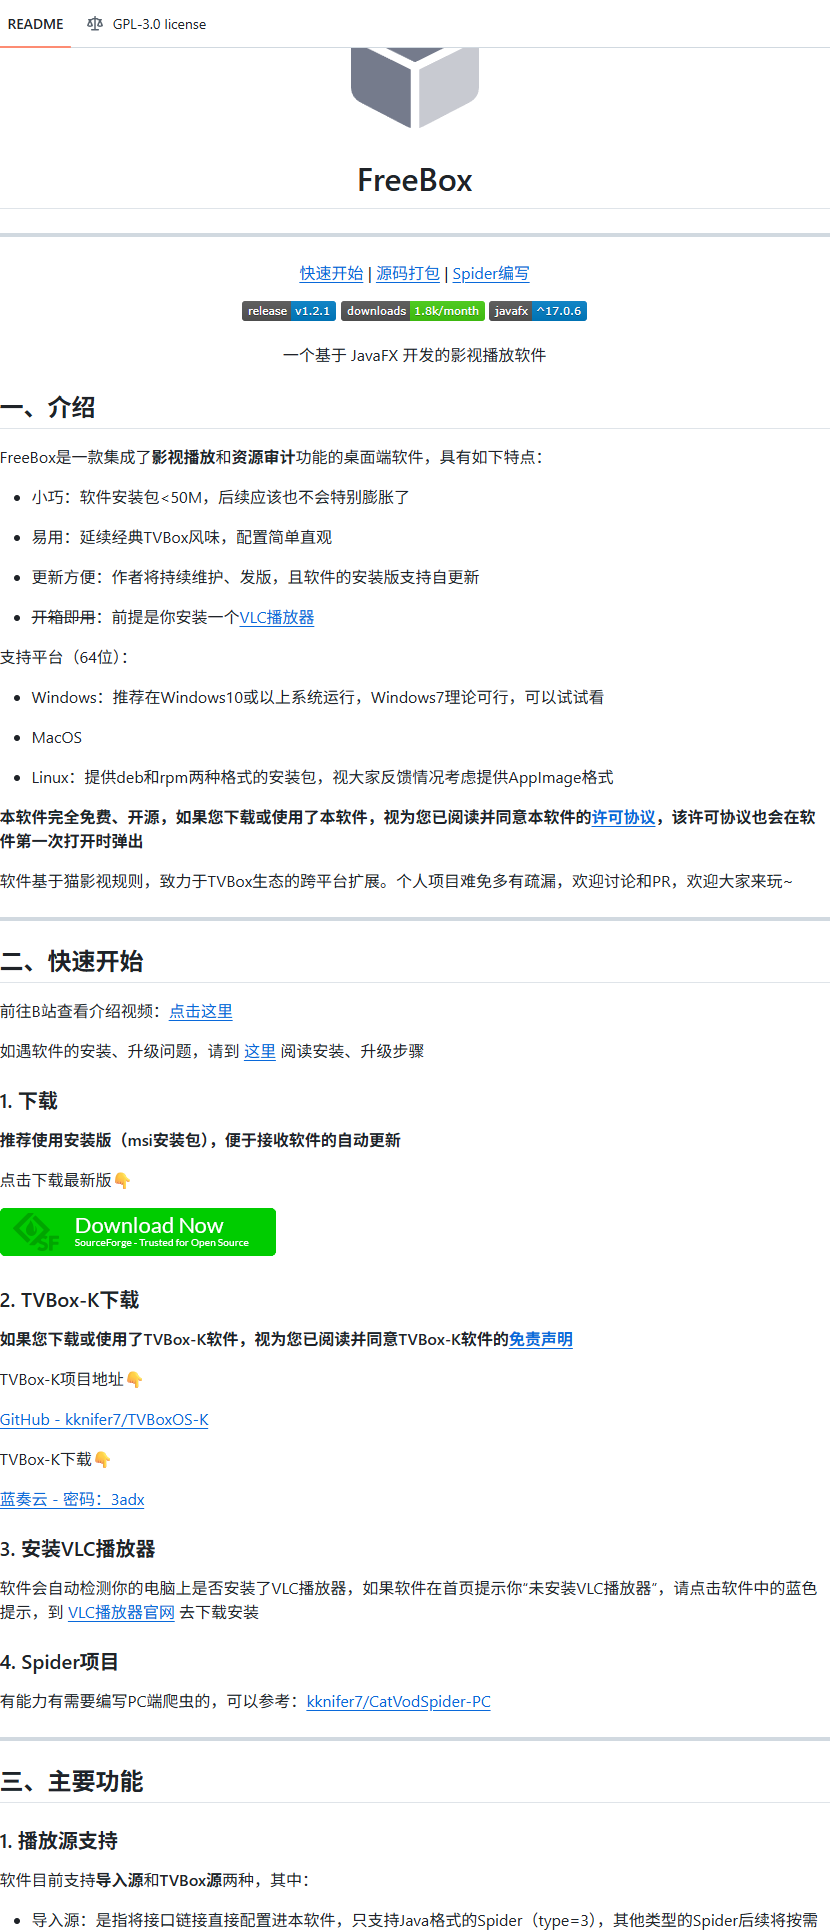Click the 推荐使用安装版 bold line
The width and height of the screenshot is (830, 1932).
coord(200,1140)
